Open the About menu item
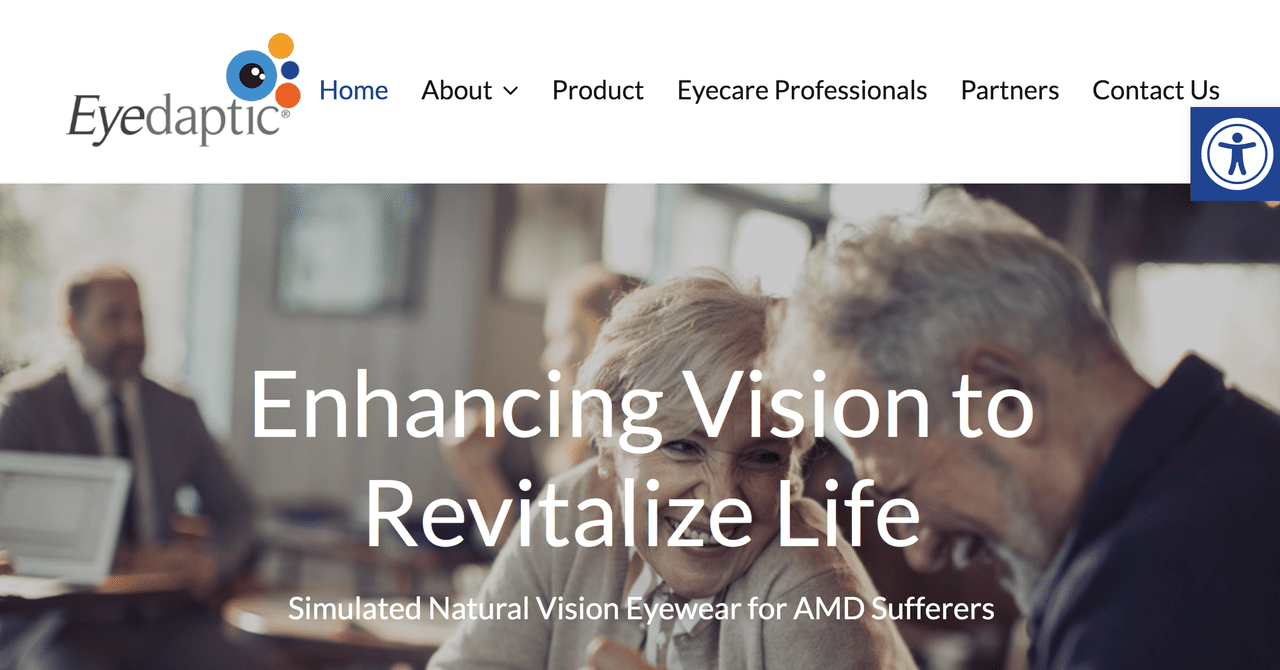This screenshot has width=1280, height=670. tap(456, 90)
